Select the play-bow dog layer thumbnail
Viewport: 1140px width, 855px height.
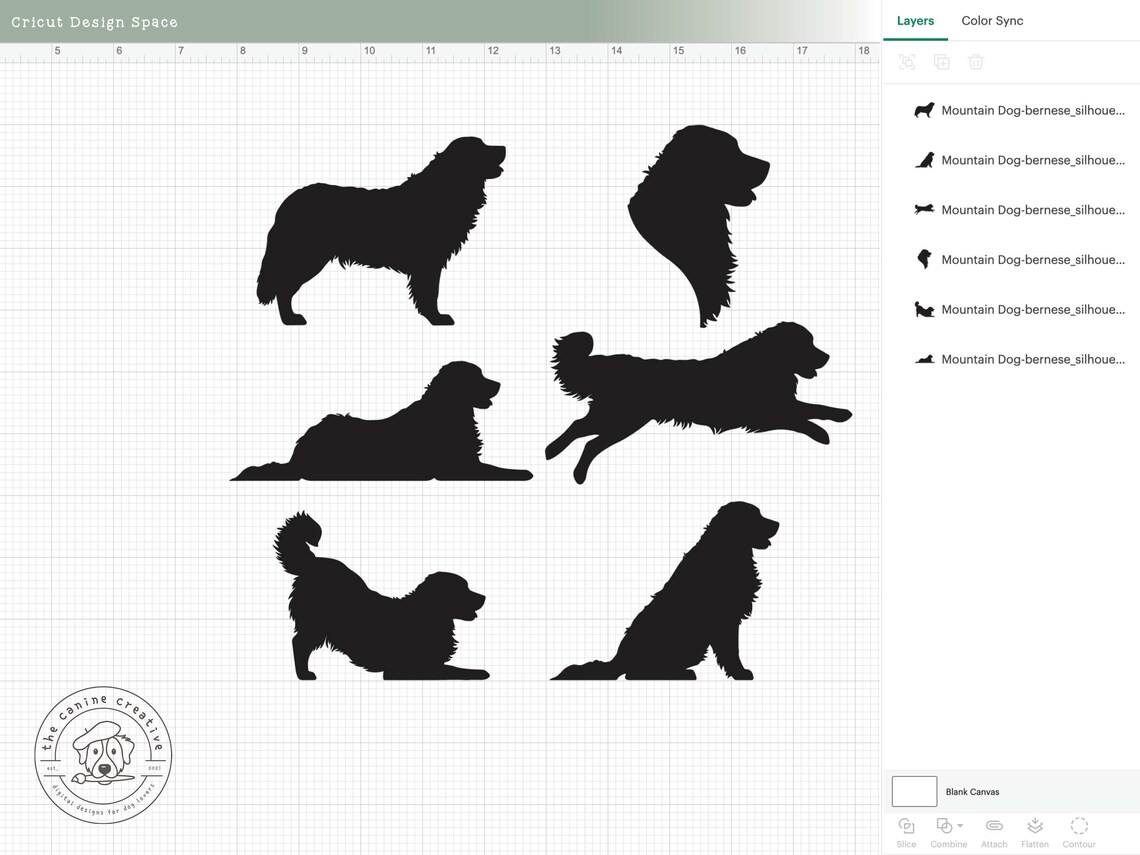(x=924, y=309)
